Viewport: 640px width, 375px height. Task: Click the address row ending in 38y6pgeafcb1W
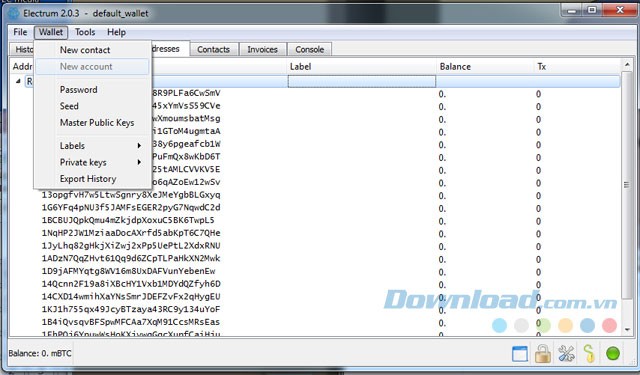coord(186,144)
